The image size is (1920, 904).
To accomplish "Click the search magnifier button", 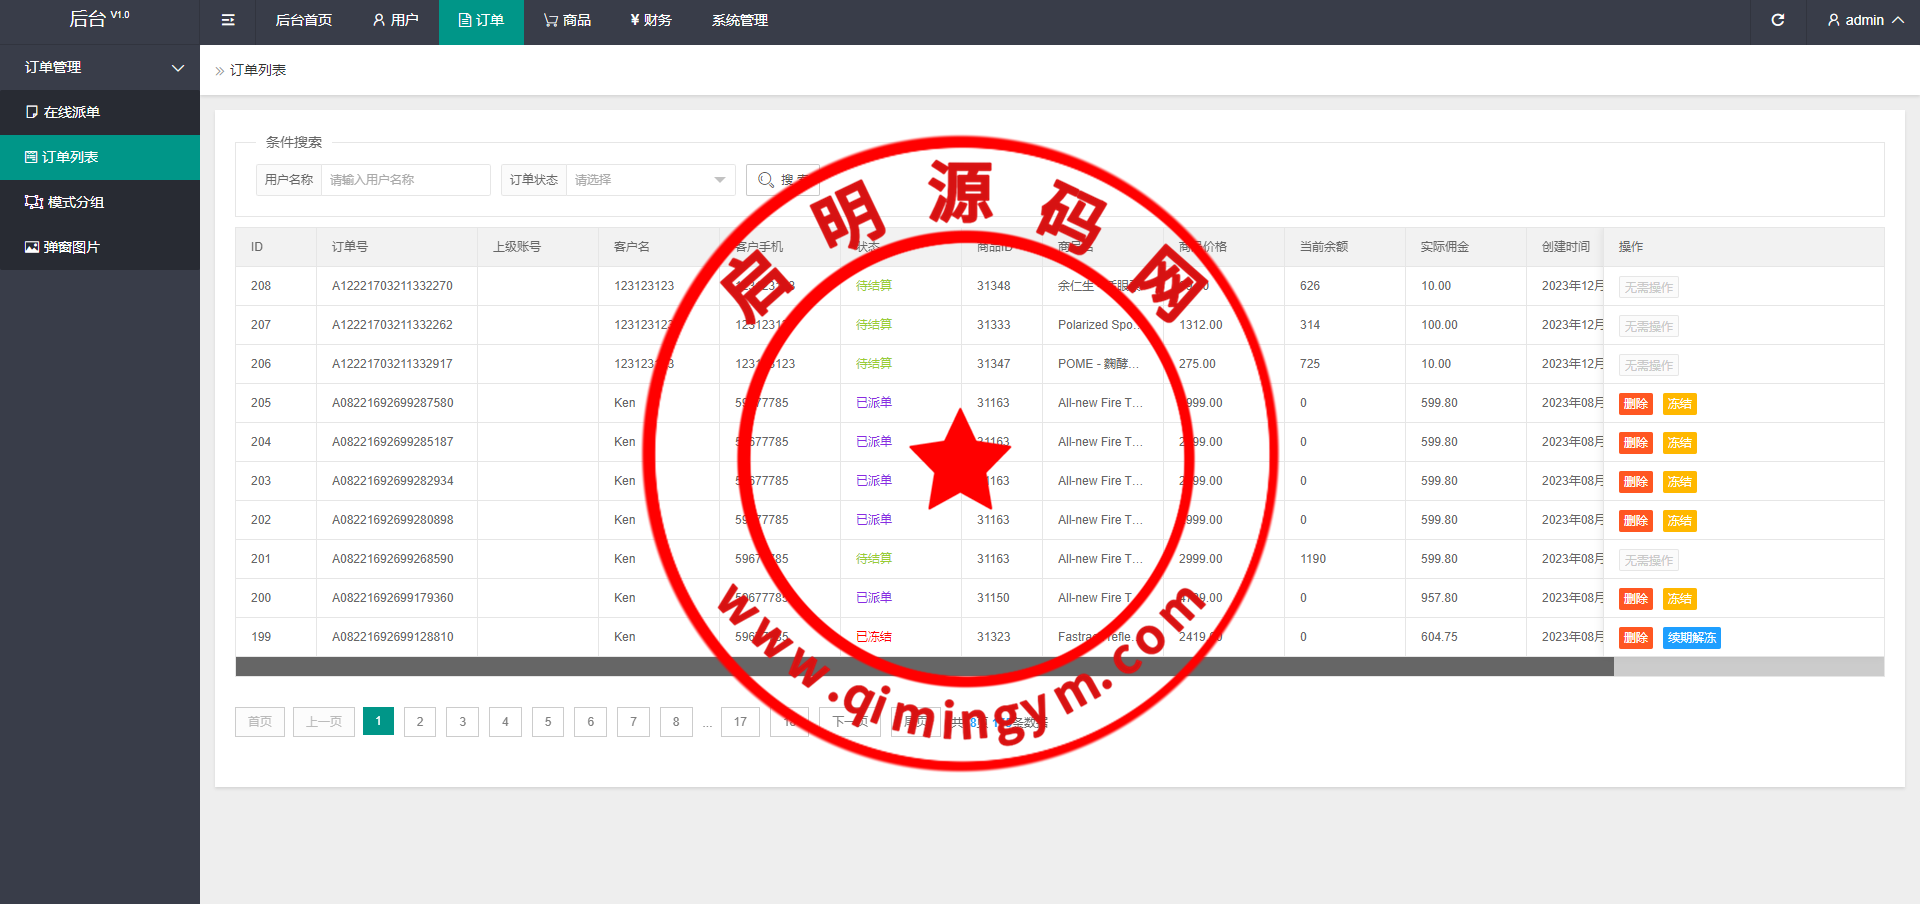I will [x=782, y=180].
